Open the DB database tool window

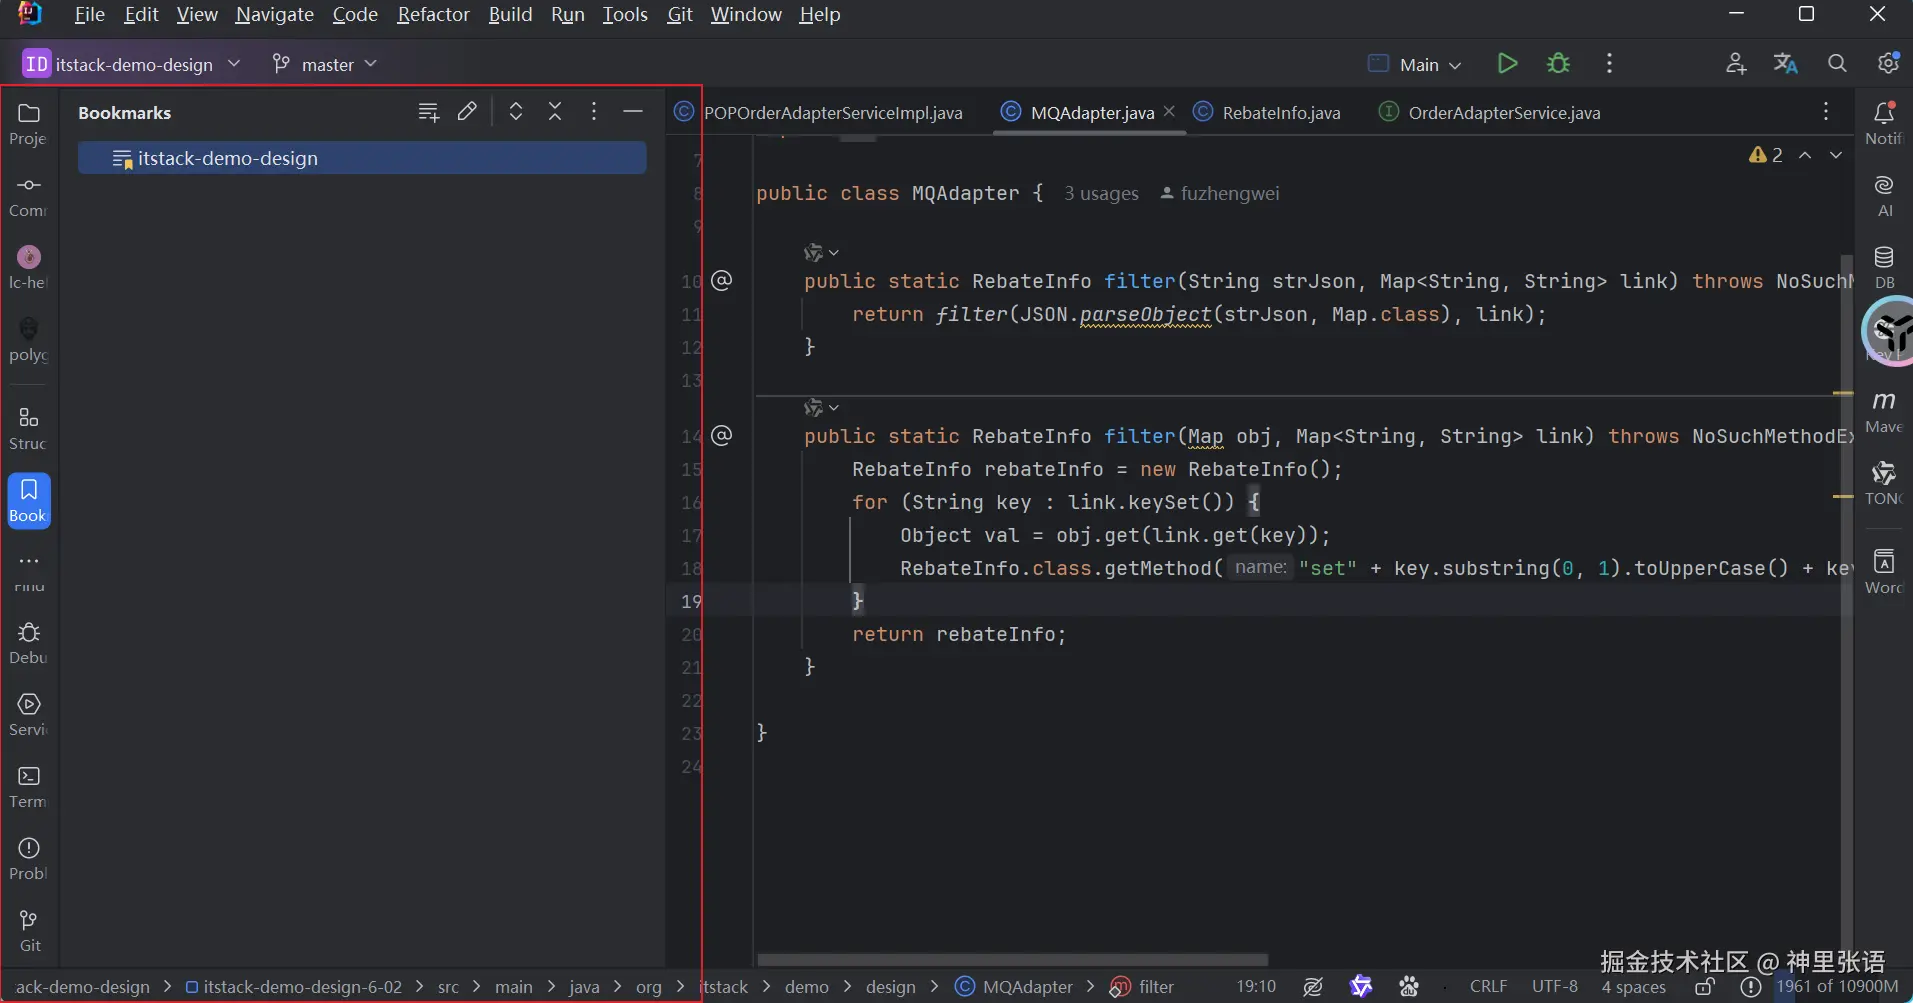coord(1884,268)
